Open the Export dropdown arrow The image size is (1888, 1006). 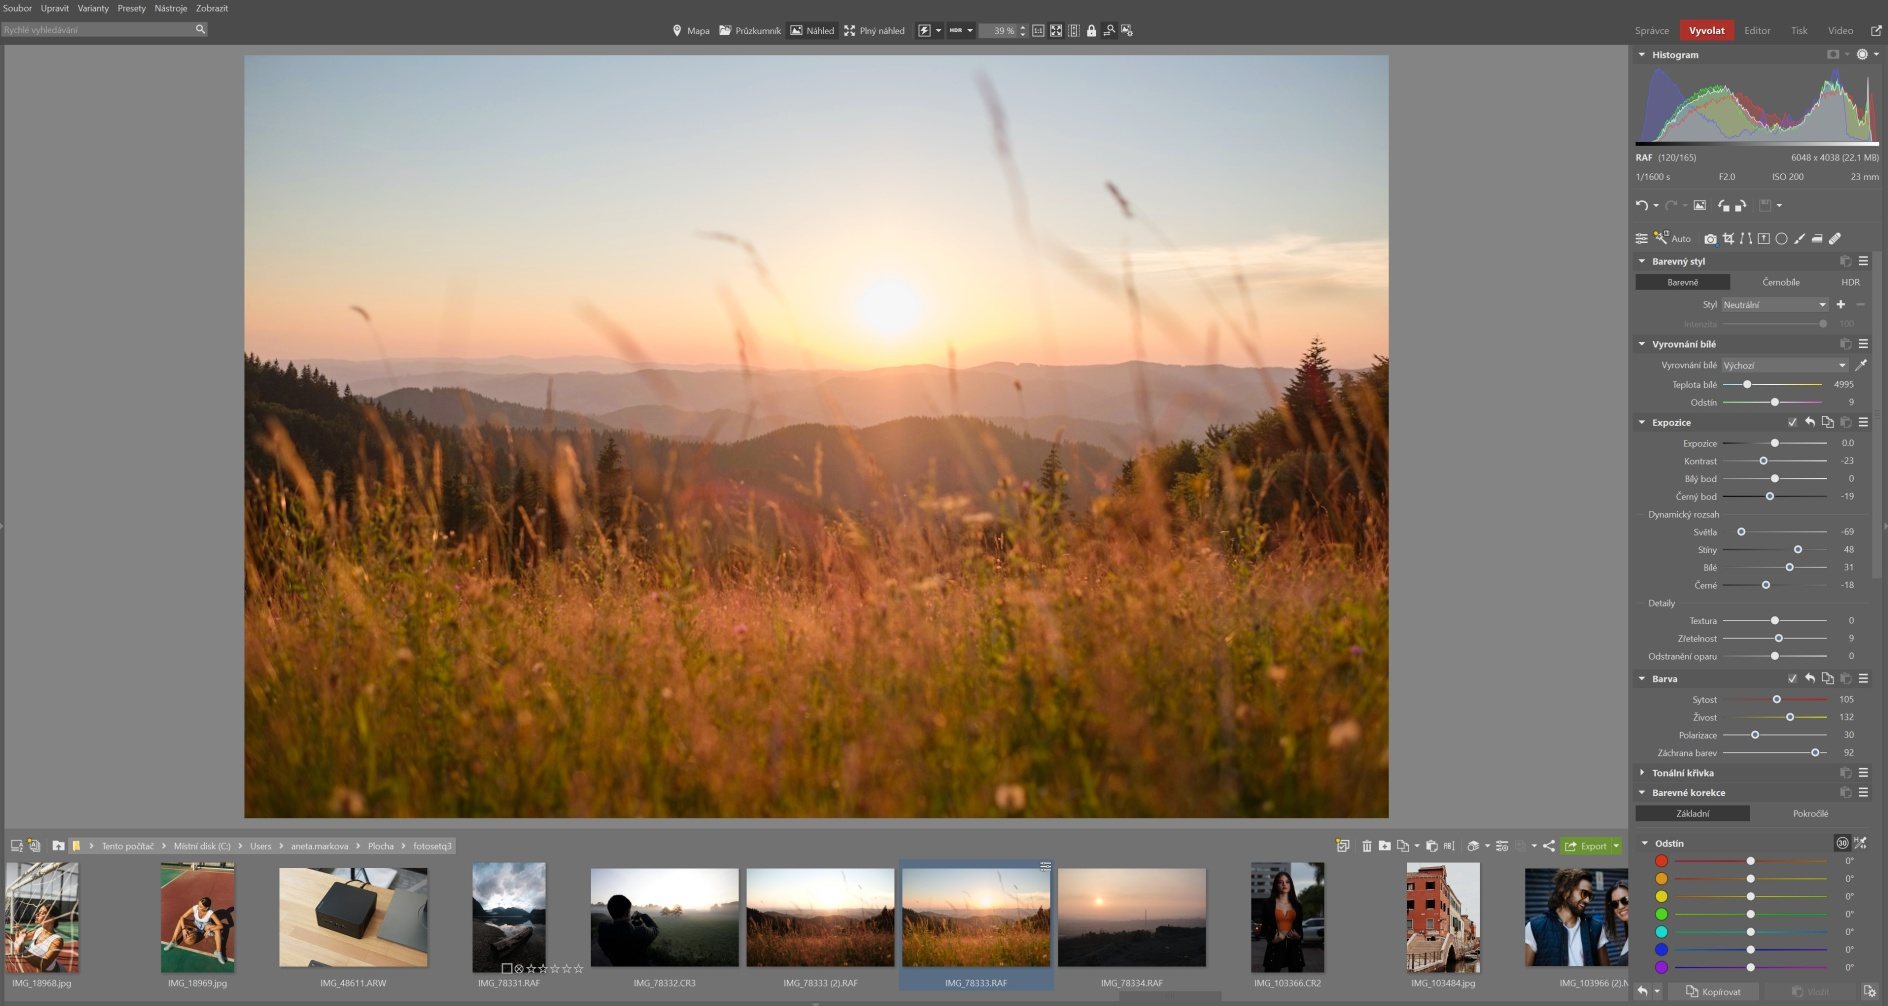[1616, 846]
